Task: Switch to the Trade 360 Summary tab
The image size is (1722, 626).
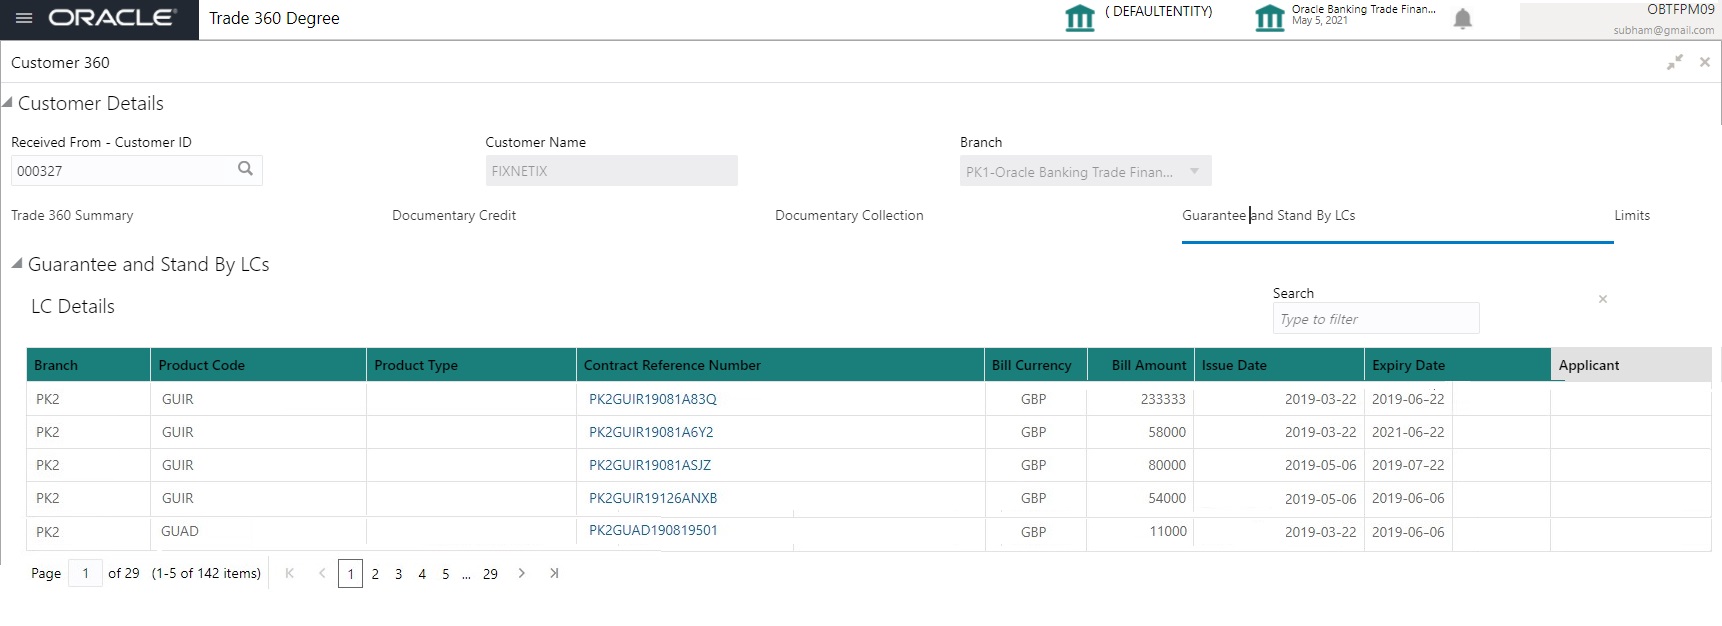Action: pos(72,215)
